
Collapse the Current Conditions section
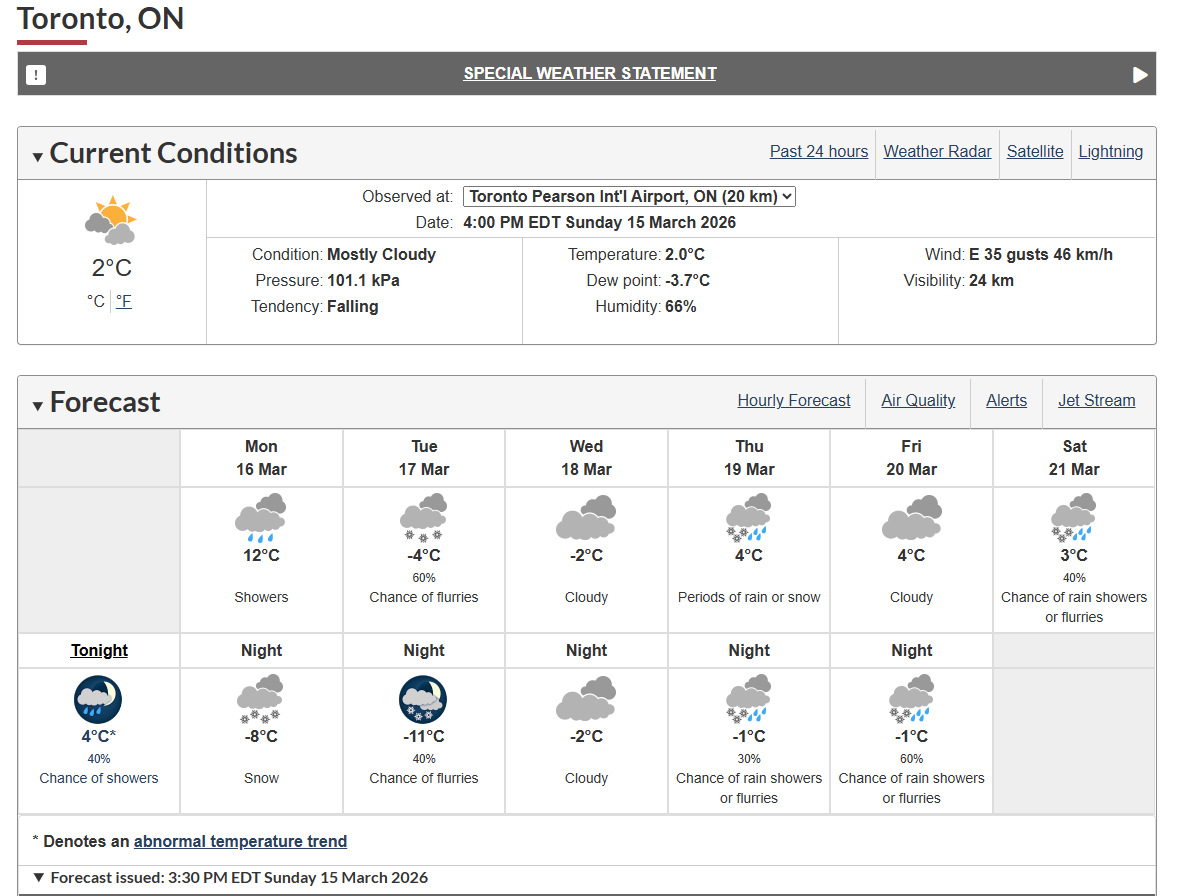(38, 156)
